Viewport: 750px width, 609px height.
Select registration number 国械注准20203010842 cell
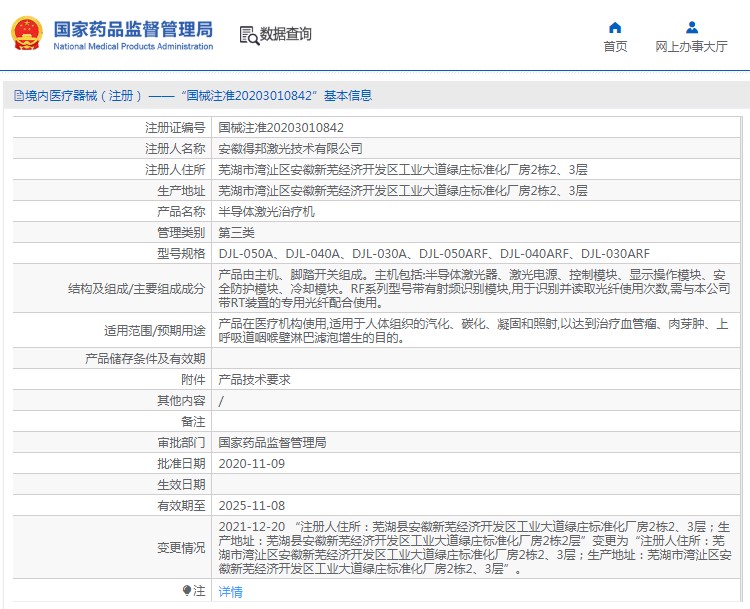281,128
